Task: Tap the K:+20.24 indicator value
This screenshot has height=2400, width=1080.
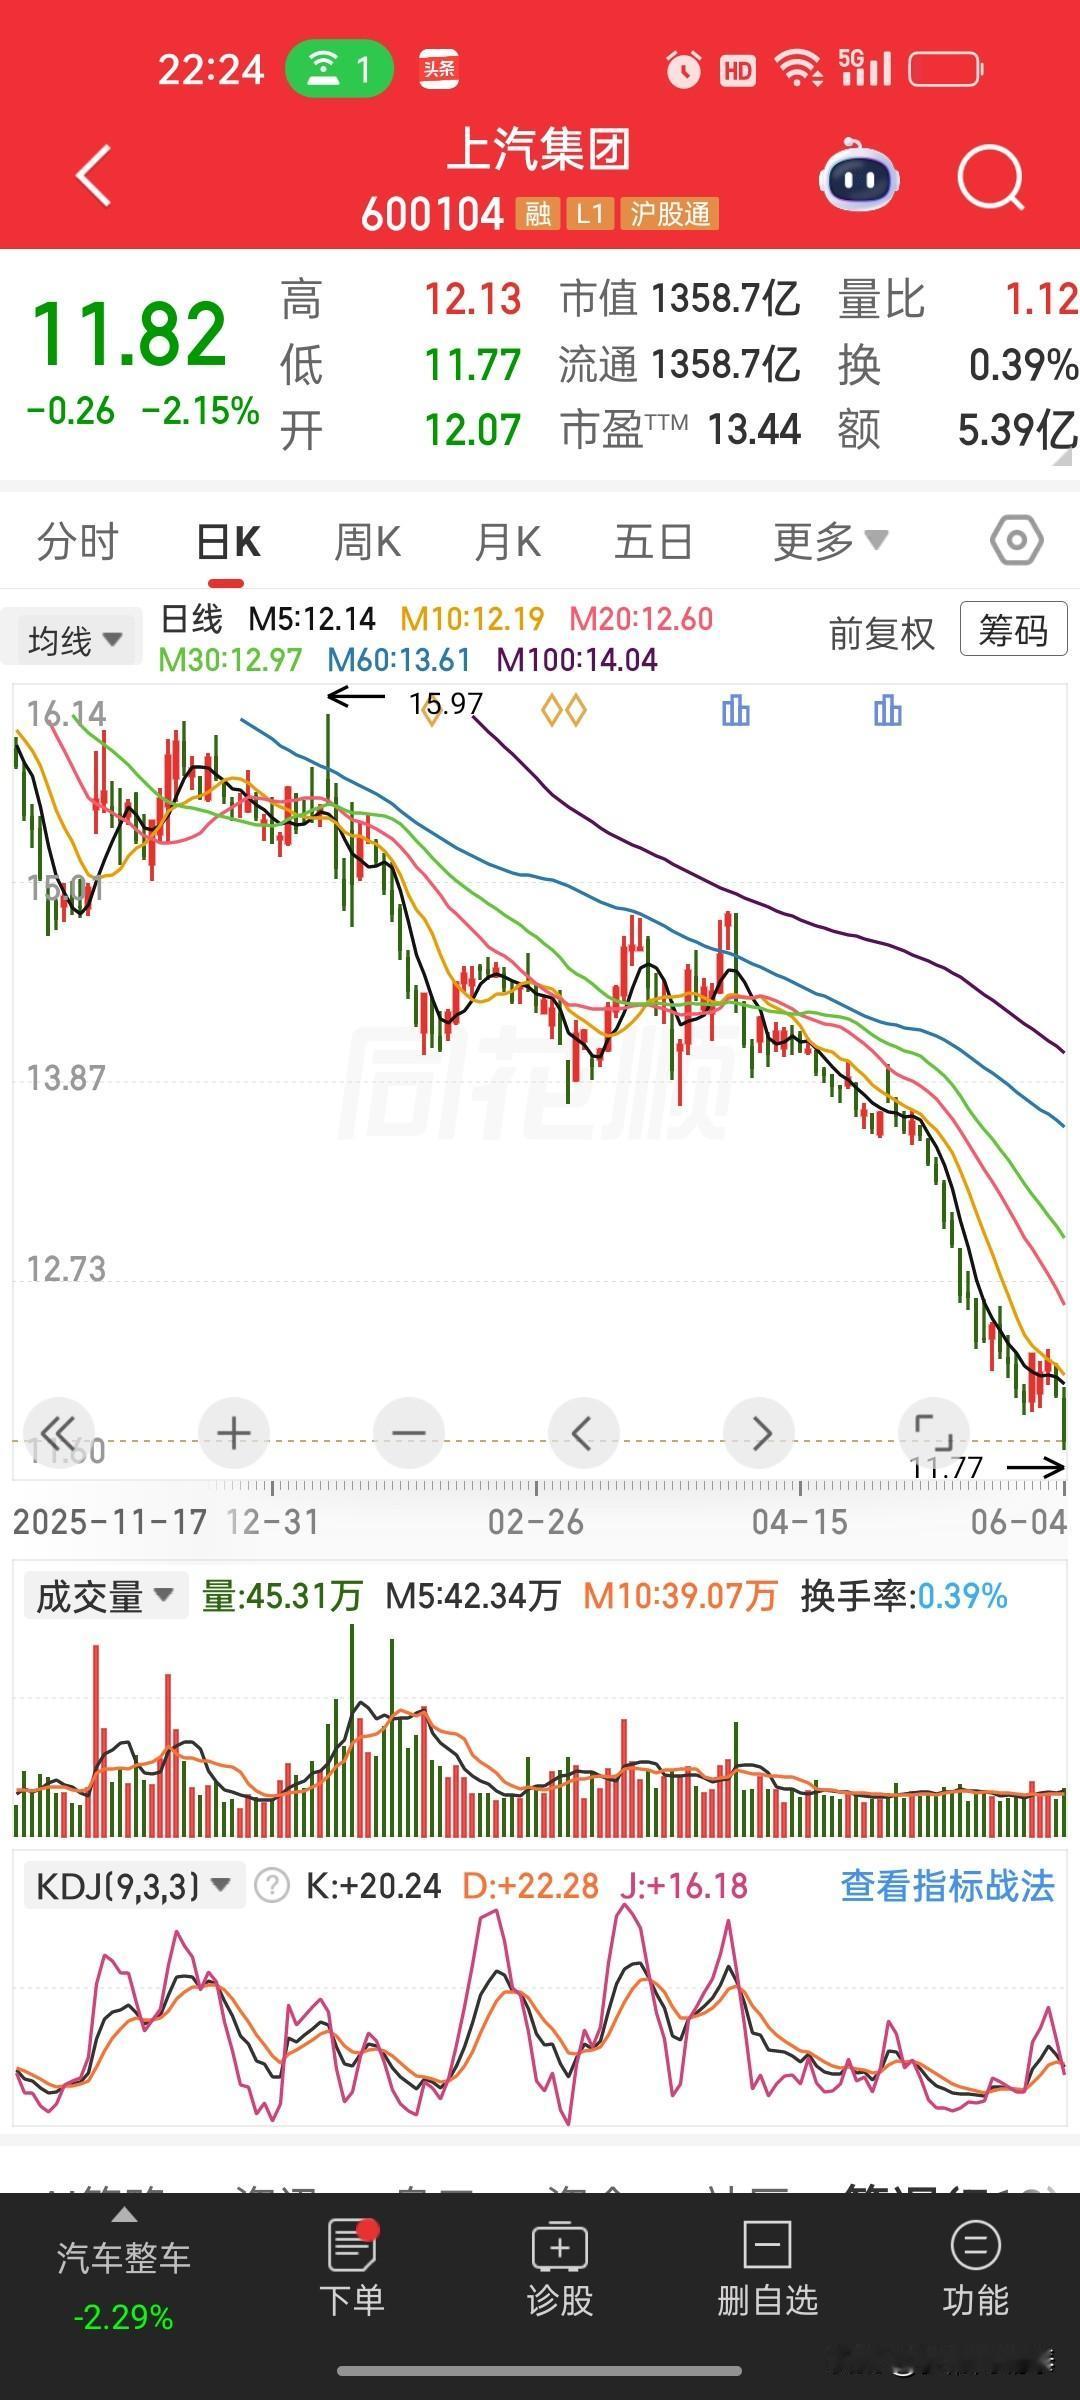Action: pos(374,1886)
